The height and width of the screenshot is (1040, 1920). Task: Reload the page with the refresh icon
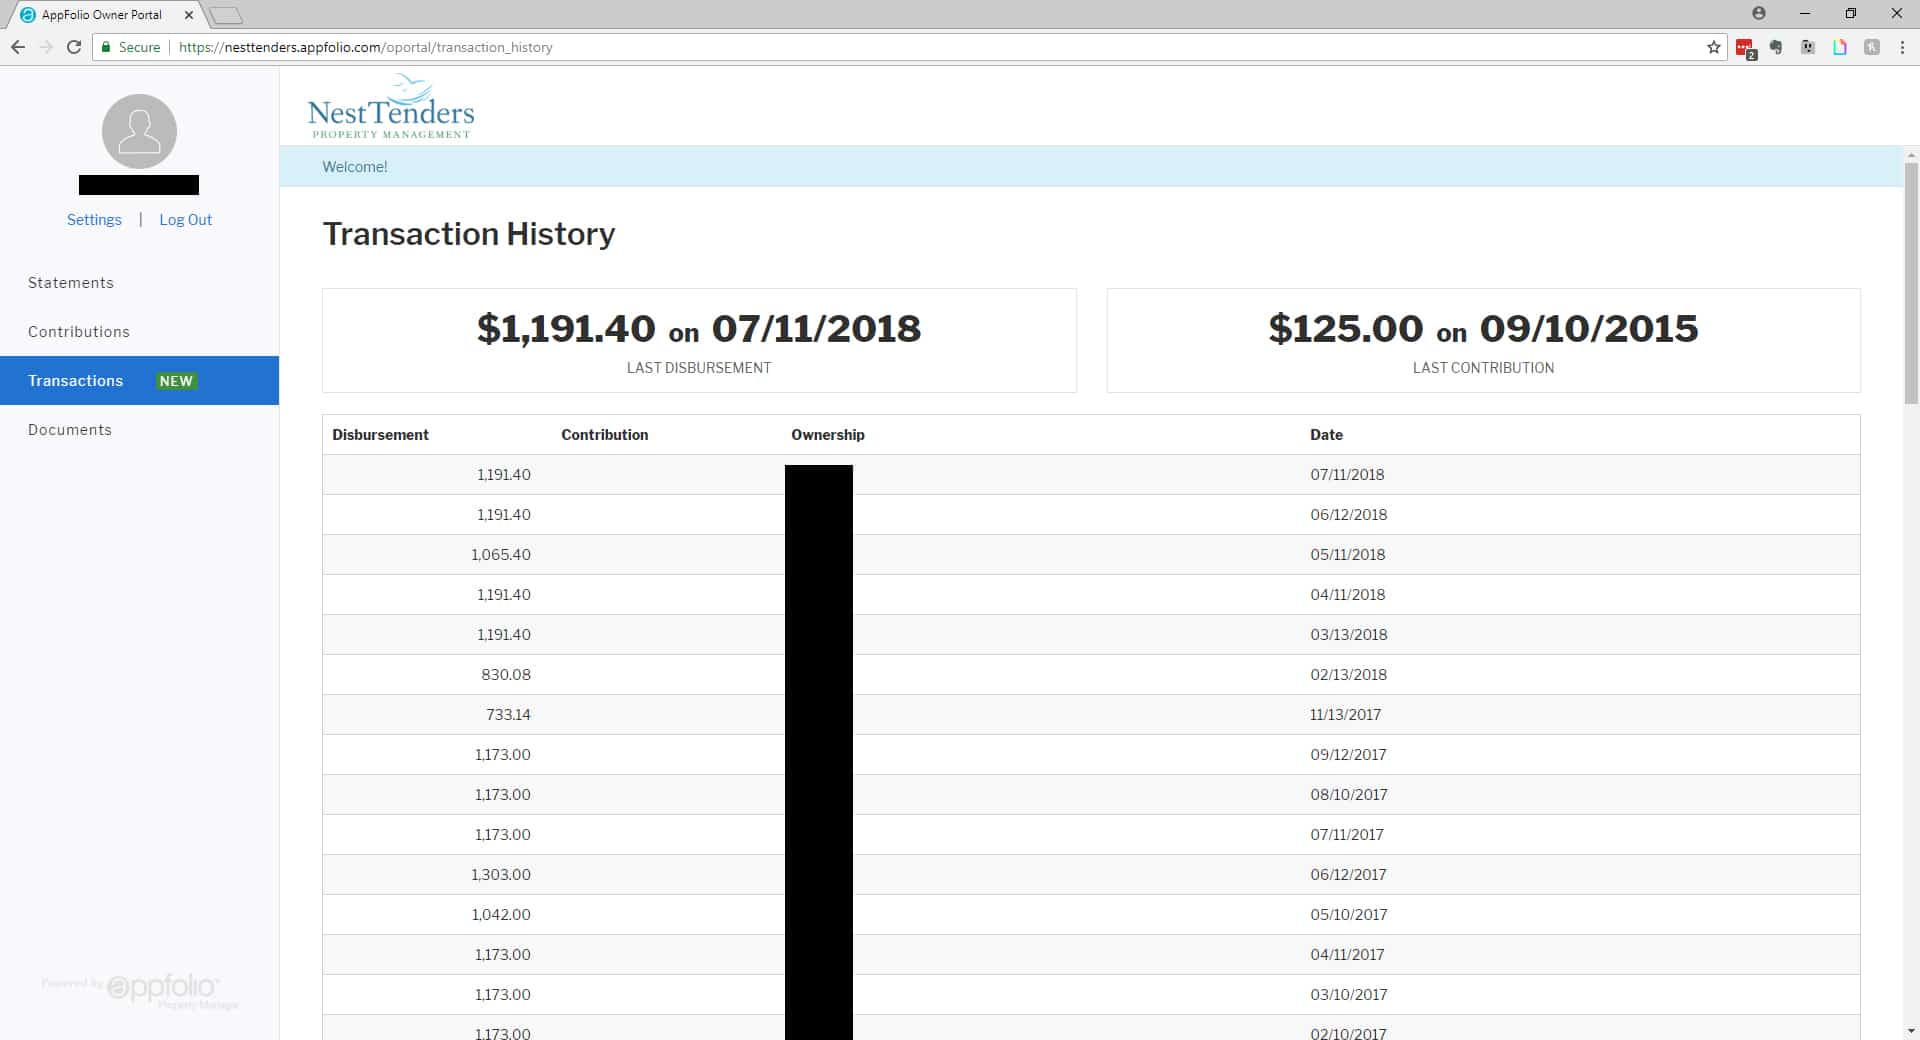click(x=74, y=47)
